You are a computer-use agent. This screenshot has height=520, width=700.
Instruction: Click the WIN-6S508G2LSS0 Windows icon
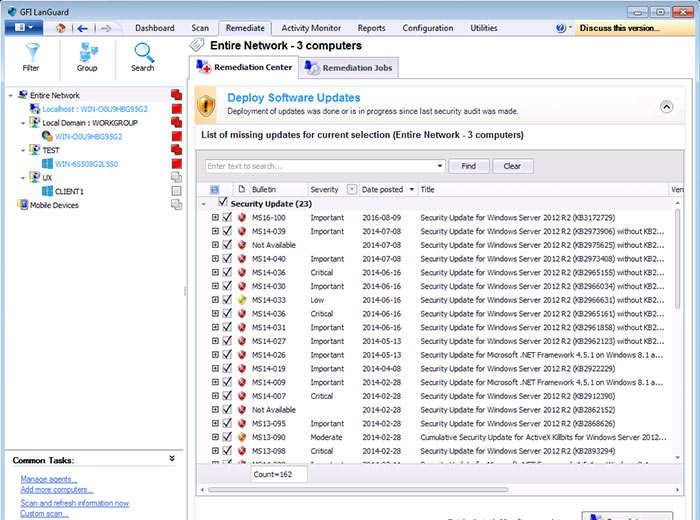coord(47,164)
